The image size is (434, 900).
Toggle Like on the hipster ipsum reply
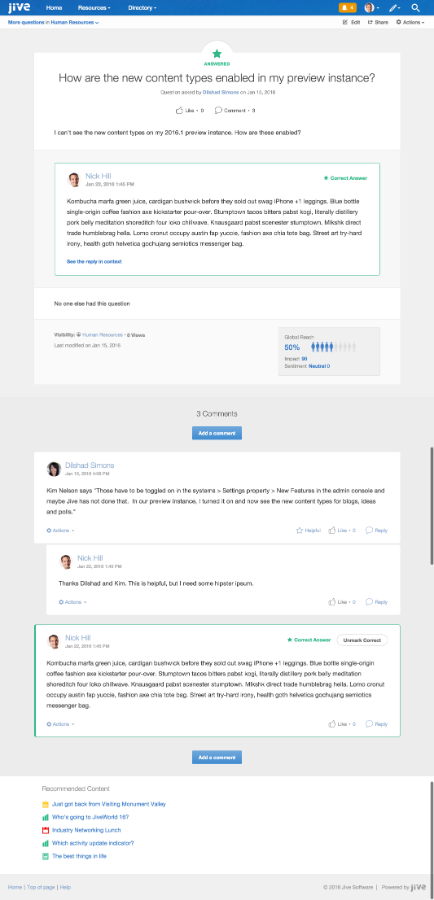click(x=332, y=602)
